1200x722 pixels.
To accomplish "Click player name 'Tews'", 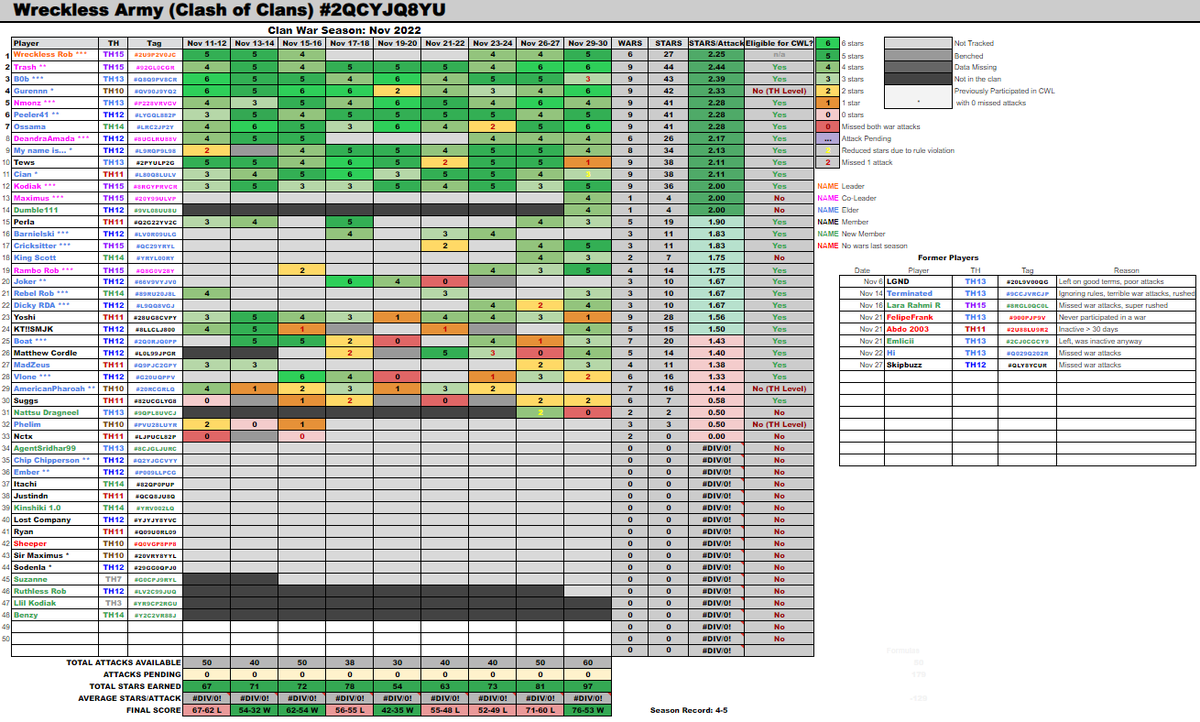I will [23, 161].
